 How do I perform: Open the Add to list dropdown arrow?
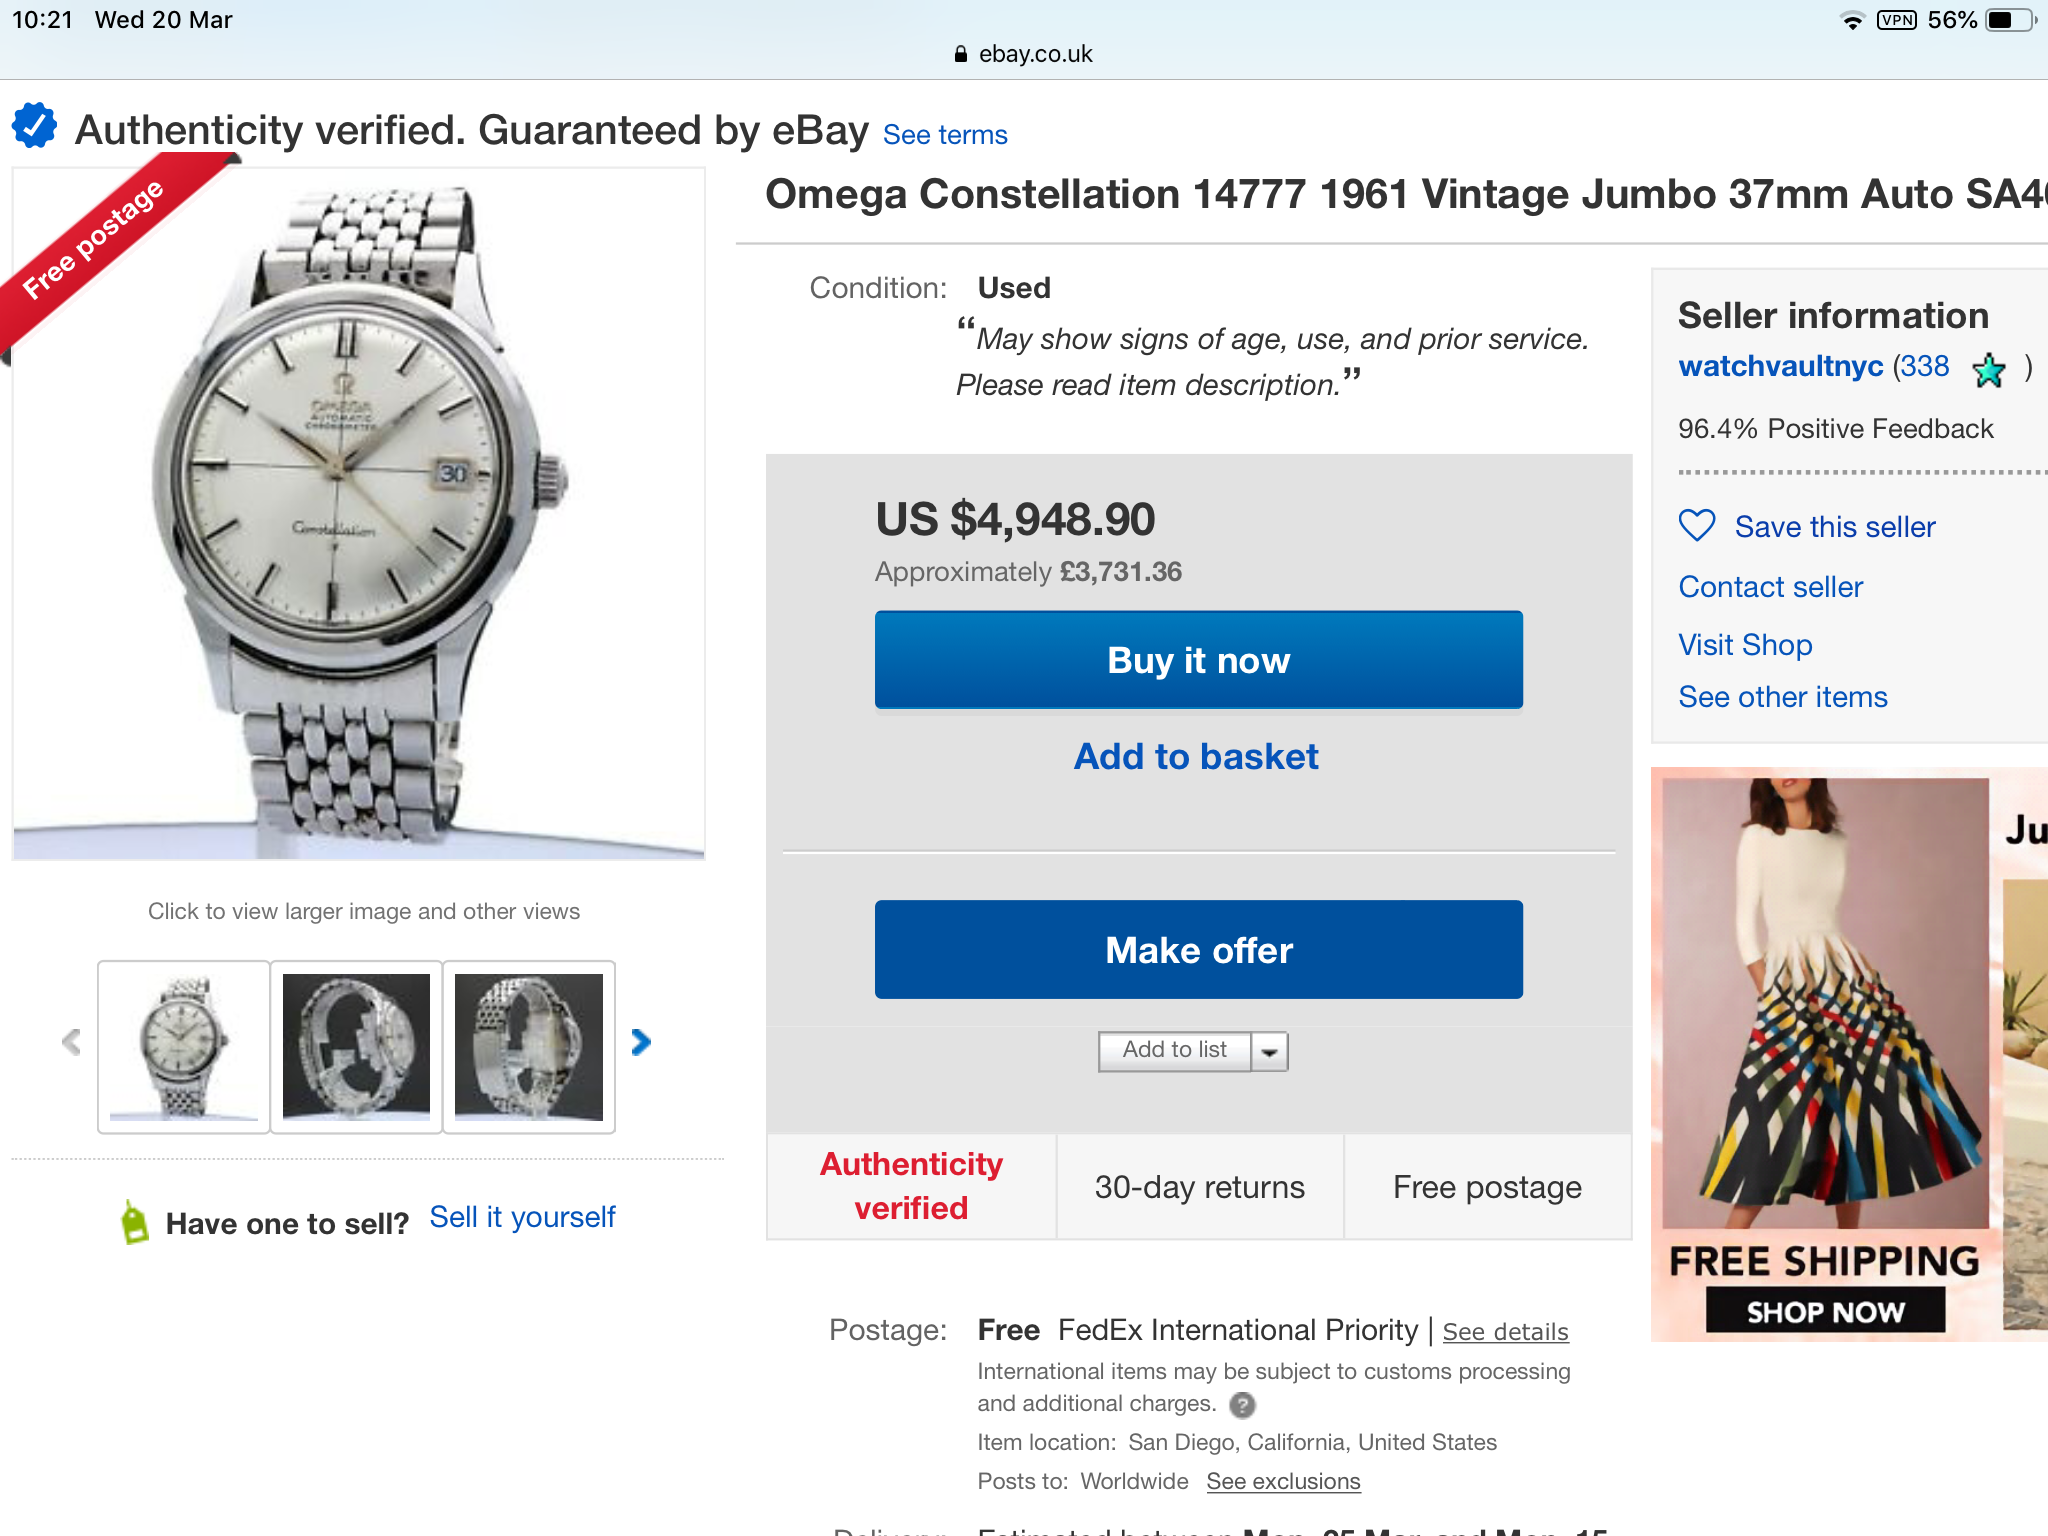[x=1269, y=1052]
